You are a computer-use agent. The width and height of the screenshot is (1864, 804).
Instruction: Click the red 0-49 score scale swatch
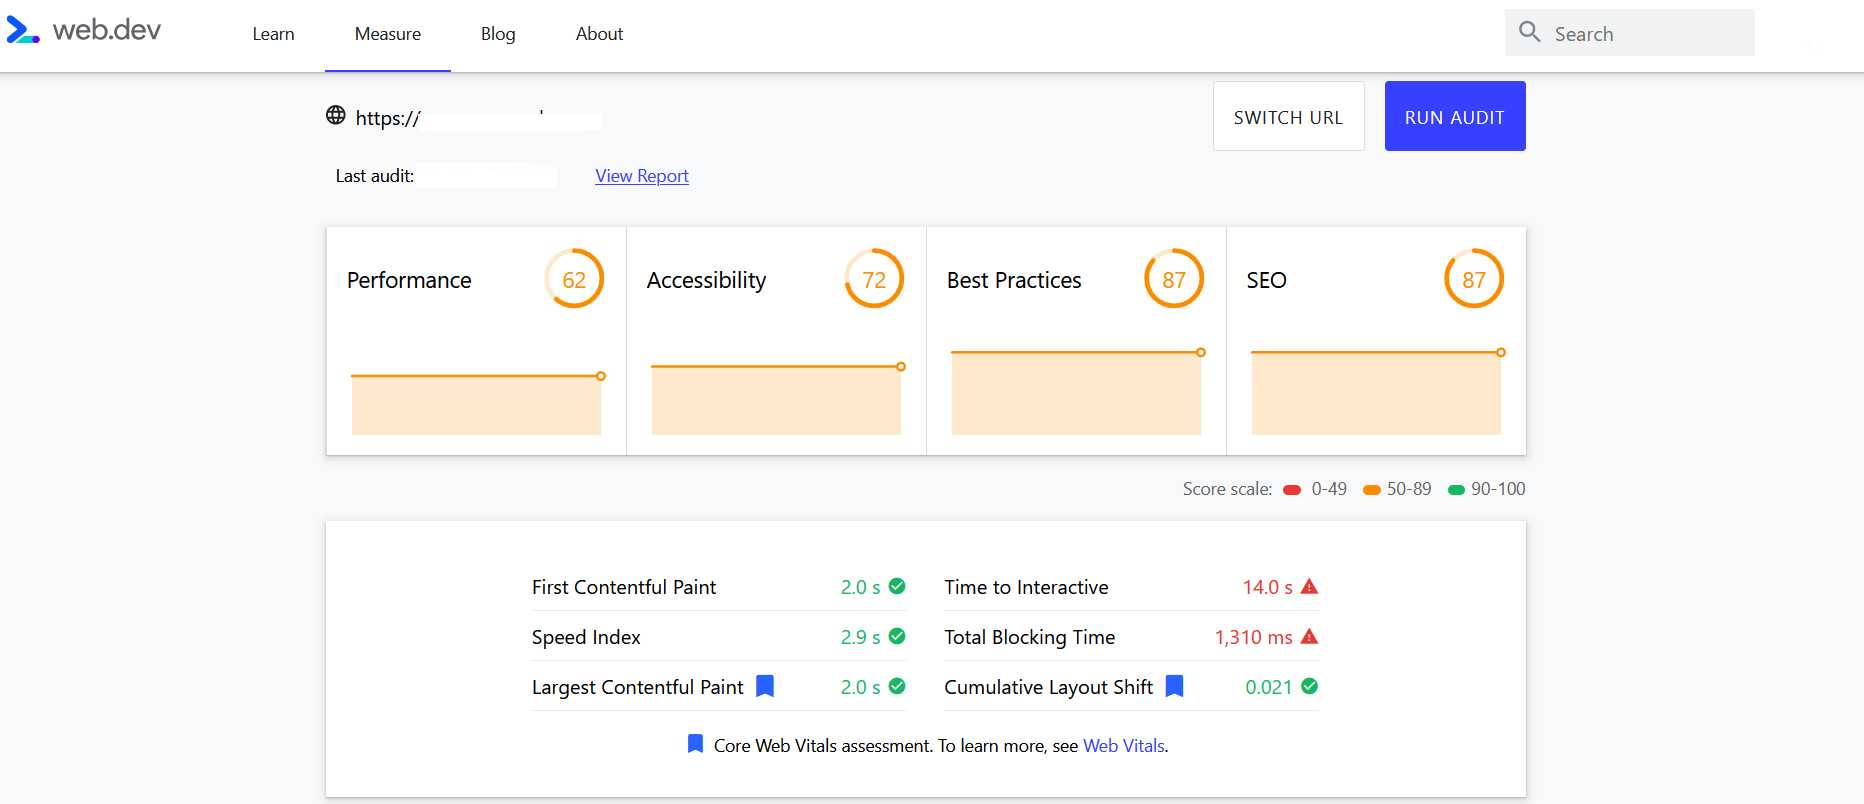tap(1292, 489)
